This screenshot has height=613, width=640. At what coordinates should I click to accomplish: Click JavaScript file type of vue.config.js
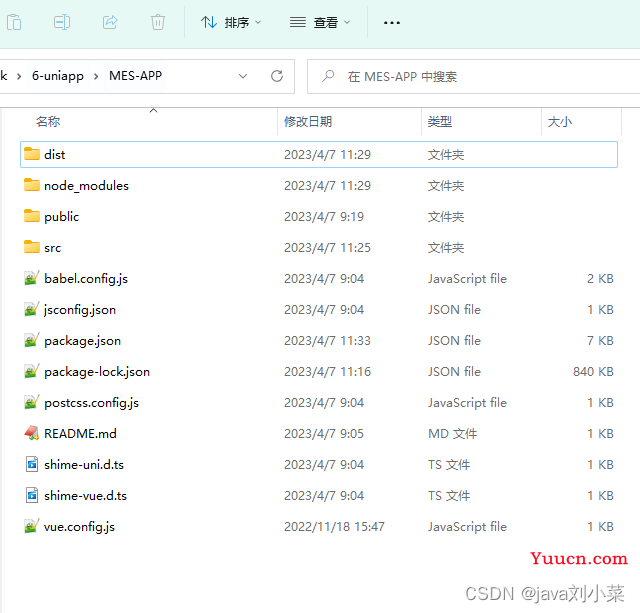coord(467,526)
